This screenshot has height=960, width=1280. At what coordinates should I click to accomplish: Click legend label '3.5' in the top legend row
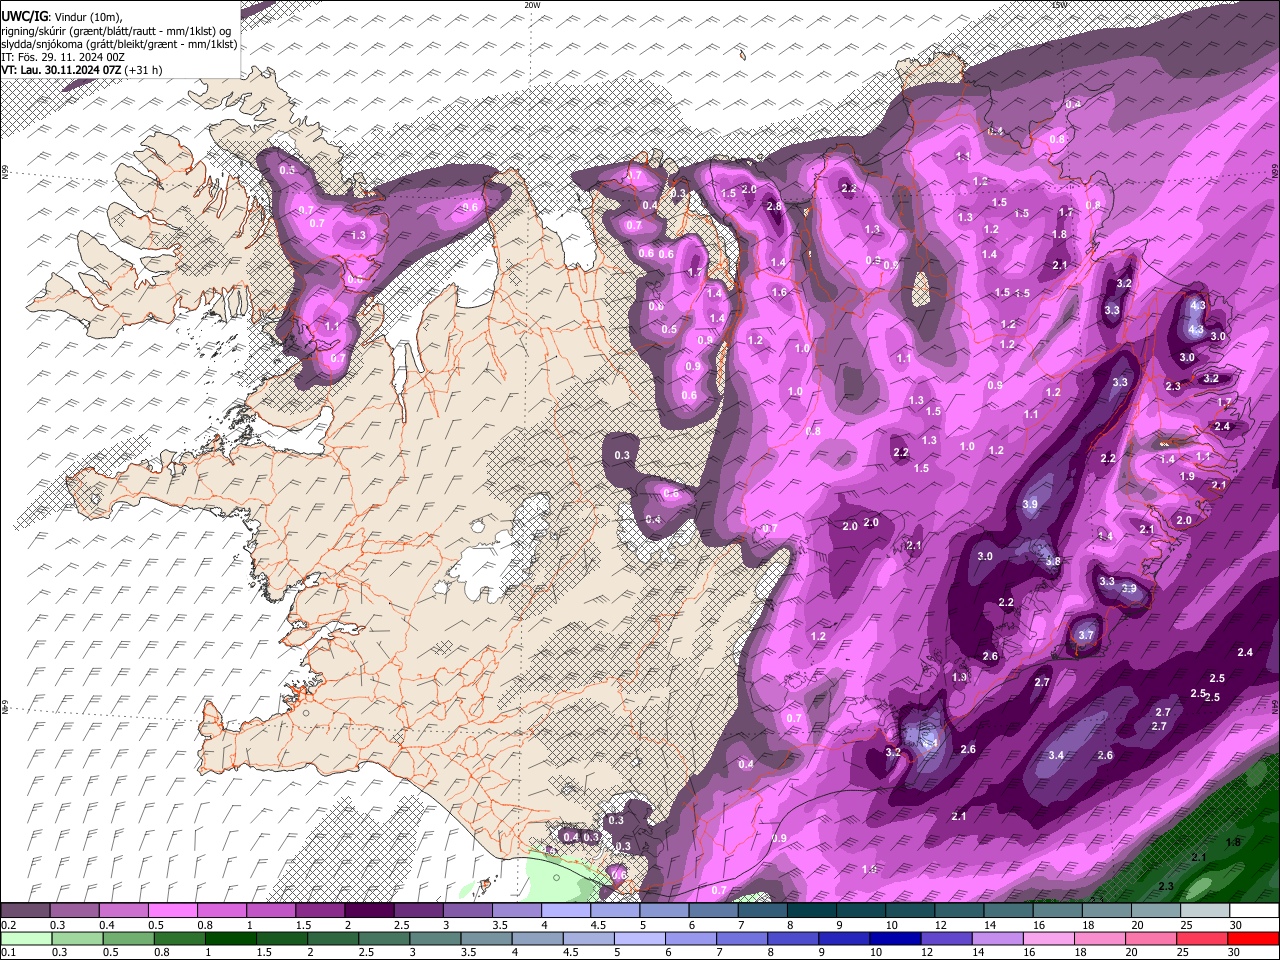point(500,925)
